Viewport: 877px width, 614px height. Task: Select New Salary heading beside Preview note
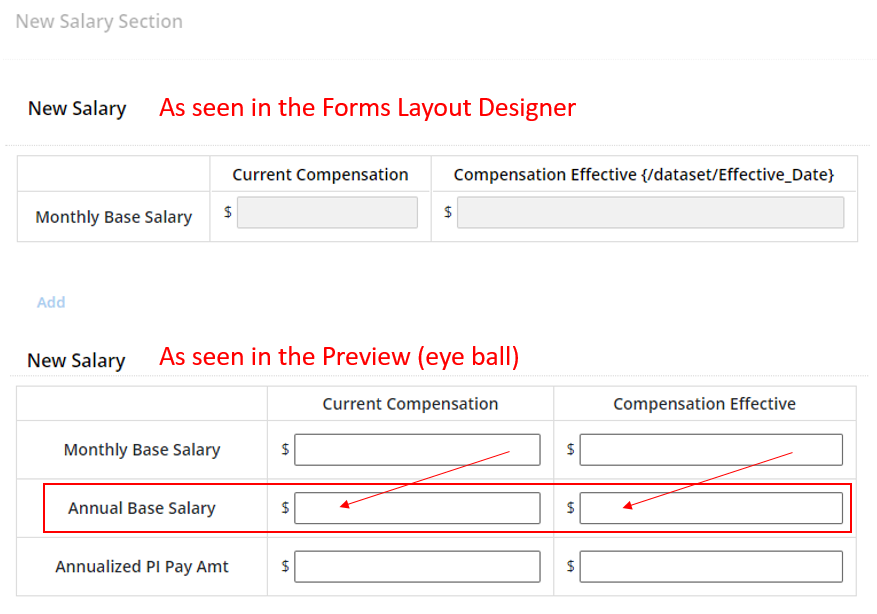[x=76, y=361]
